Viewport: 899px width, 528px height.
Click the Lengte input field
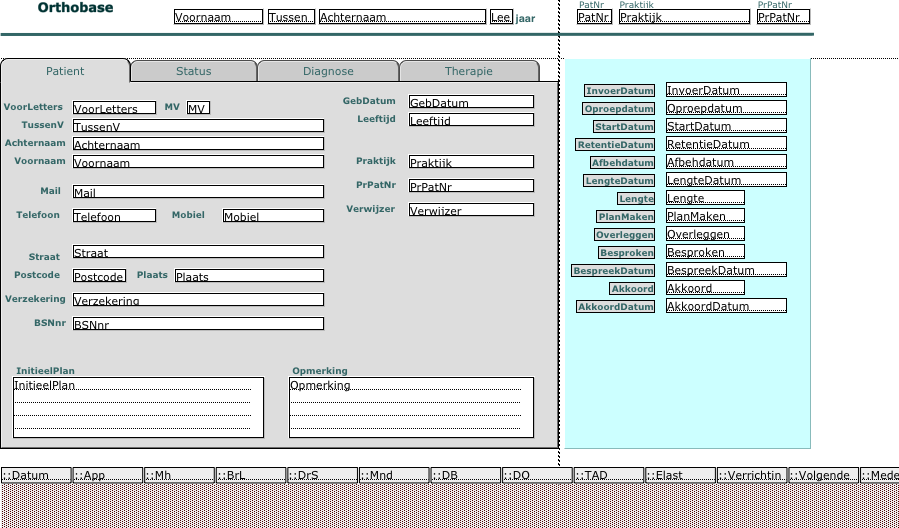(x=705, y=198)
